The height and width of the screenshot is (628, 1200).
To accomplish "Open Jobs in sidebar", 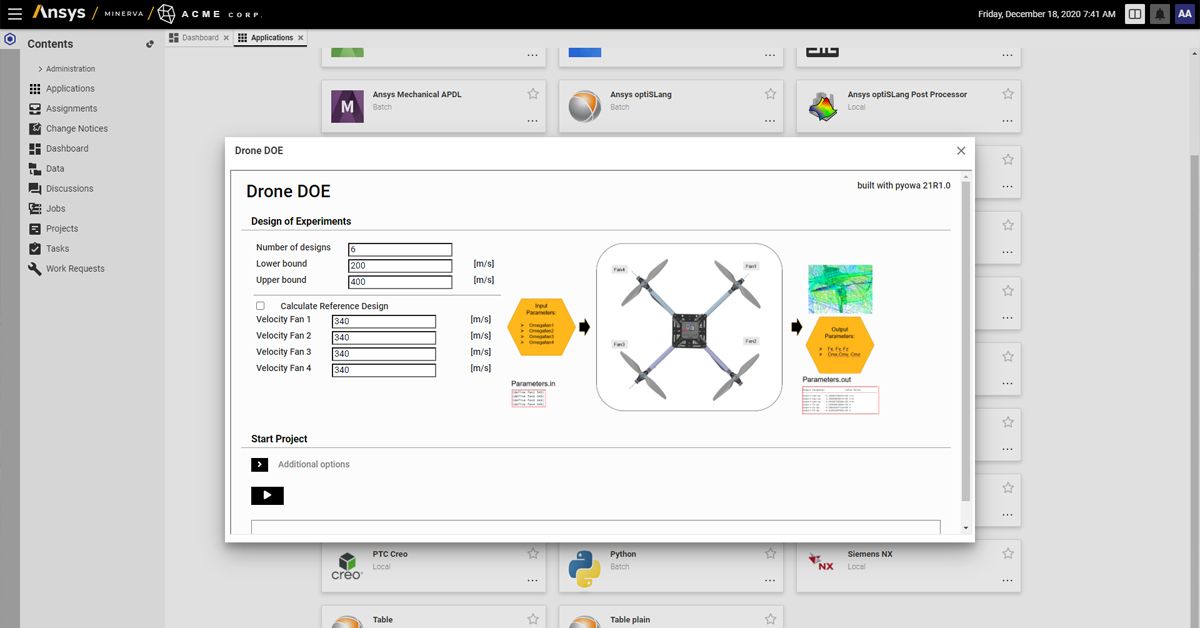I will [55, 209].
